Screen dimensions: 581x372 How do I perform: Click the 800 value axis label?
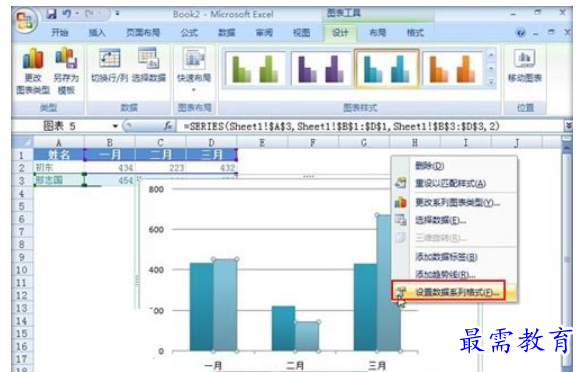click(x=156, y=189)
